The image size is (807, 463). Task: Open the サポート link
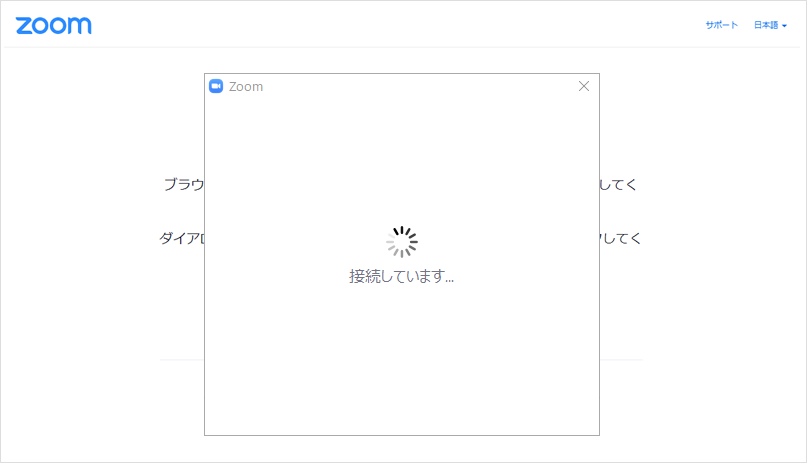tap(722, 25)
